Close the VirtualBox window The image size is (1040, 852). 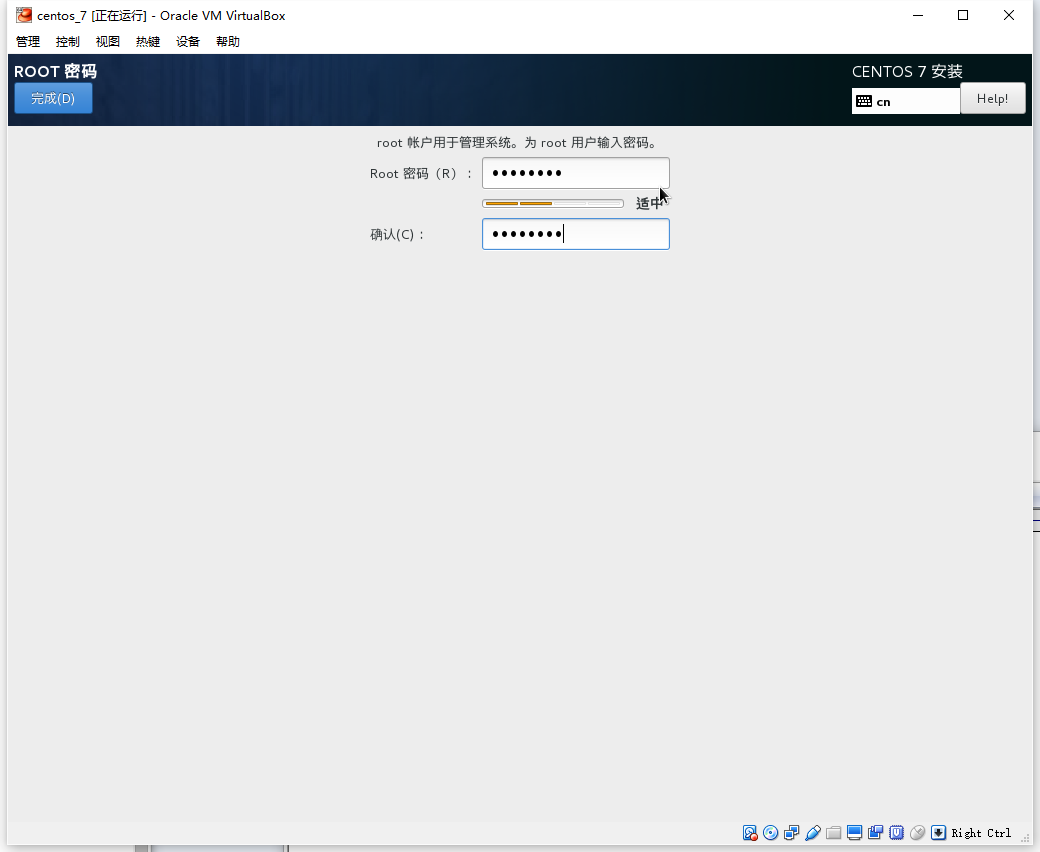pos(1009,15)
